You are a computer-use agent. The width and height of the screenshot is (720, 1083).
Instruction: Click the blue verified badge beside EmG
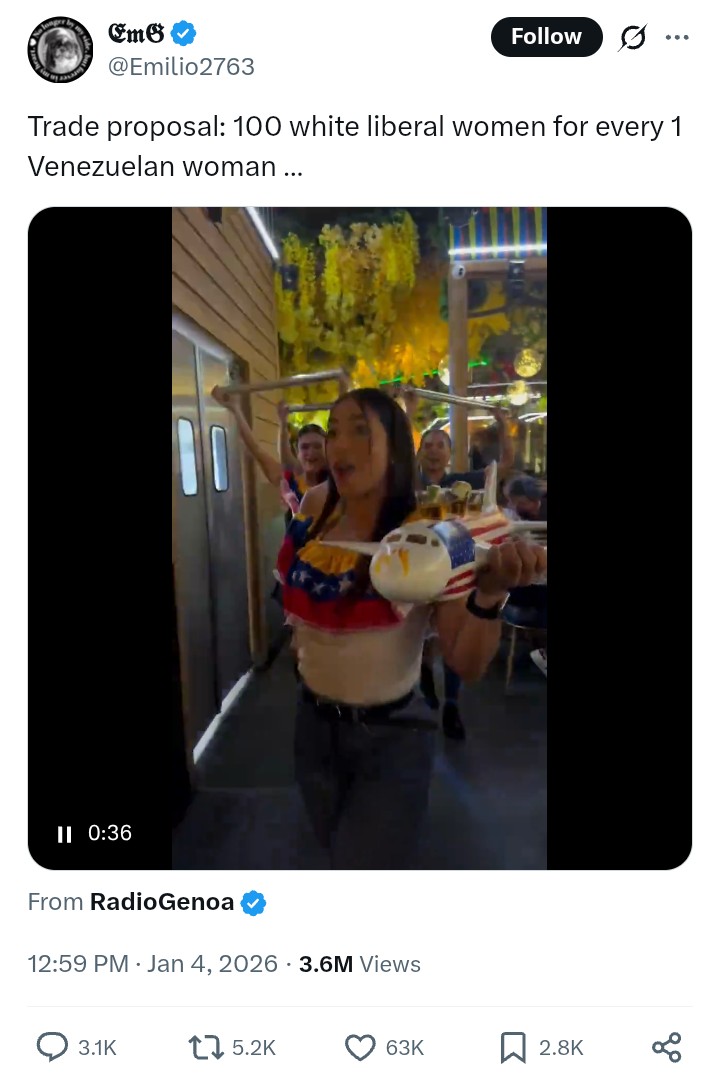183,33
